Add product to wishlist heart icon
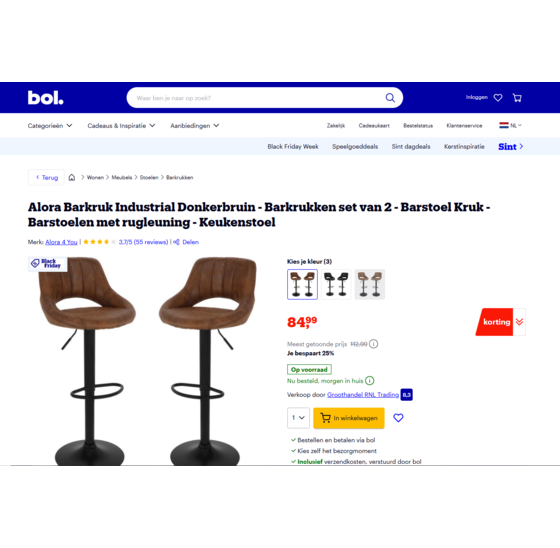Viewport: 560px width, 548px height. (x=398, y=418)
